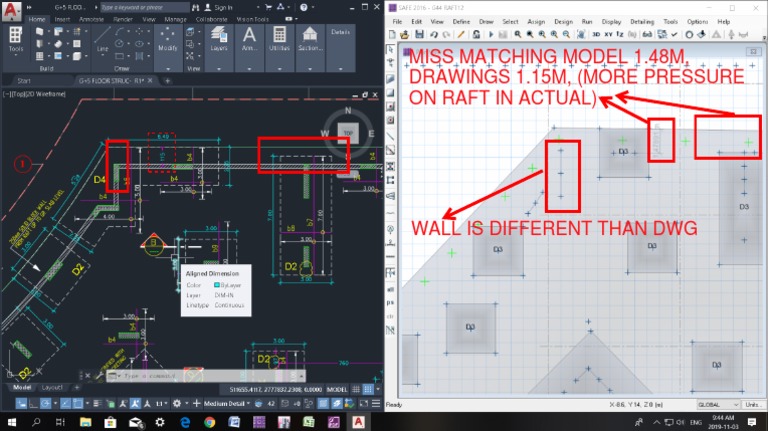Switch to 3D view in SAFE
The image size is (768, 431).
tap(596, 34)
